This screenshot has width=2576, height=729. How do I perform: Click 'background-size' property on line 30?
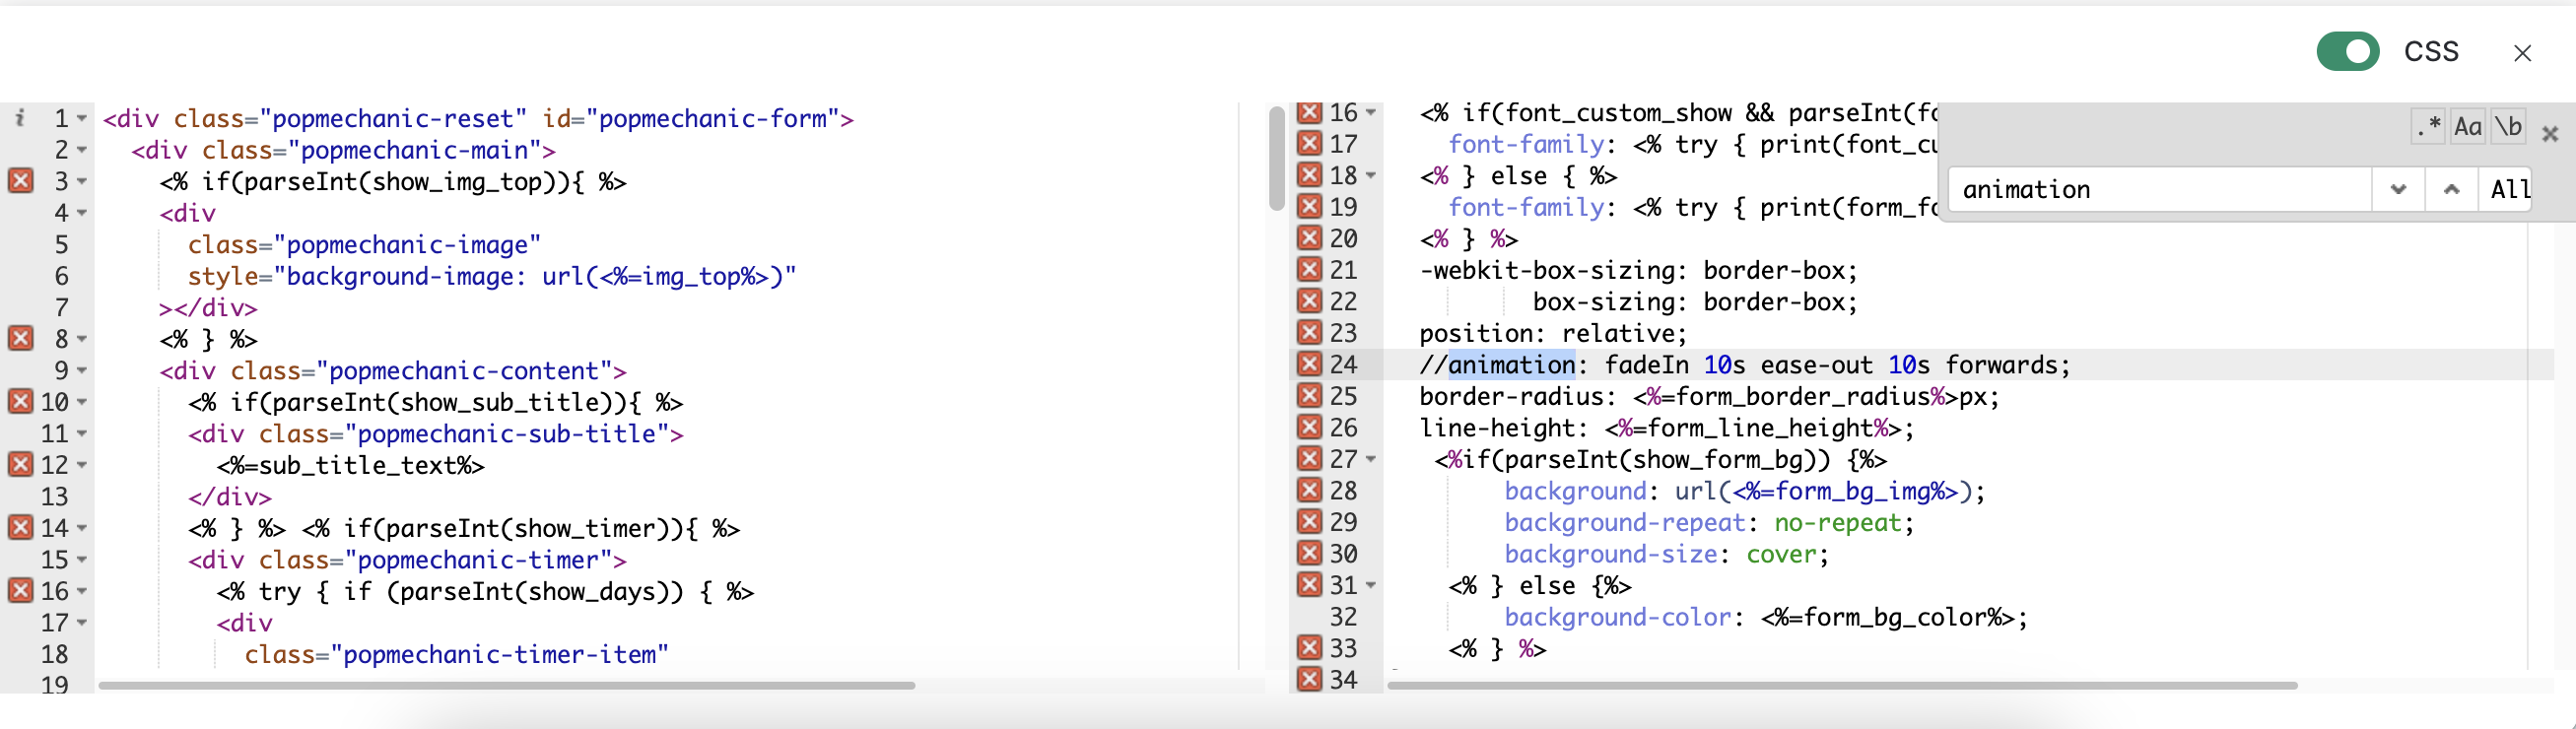(x=1611, y=554)
